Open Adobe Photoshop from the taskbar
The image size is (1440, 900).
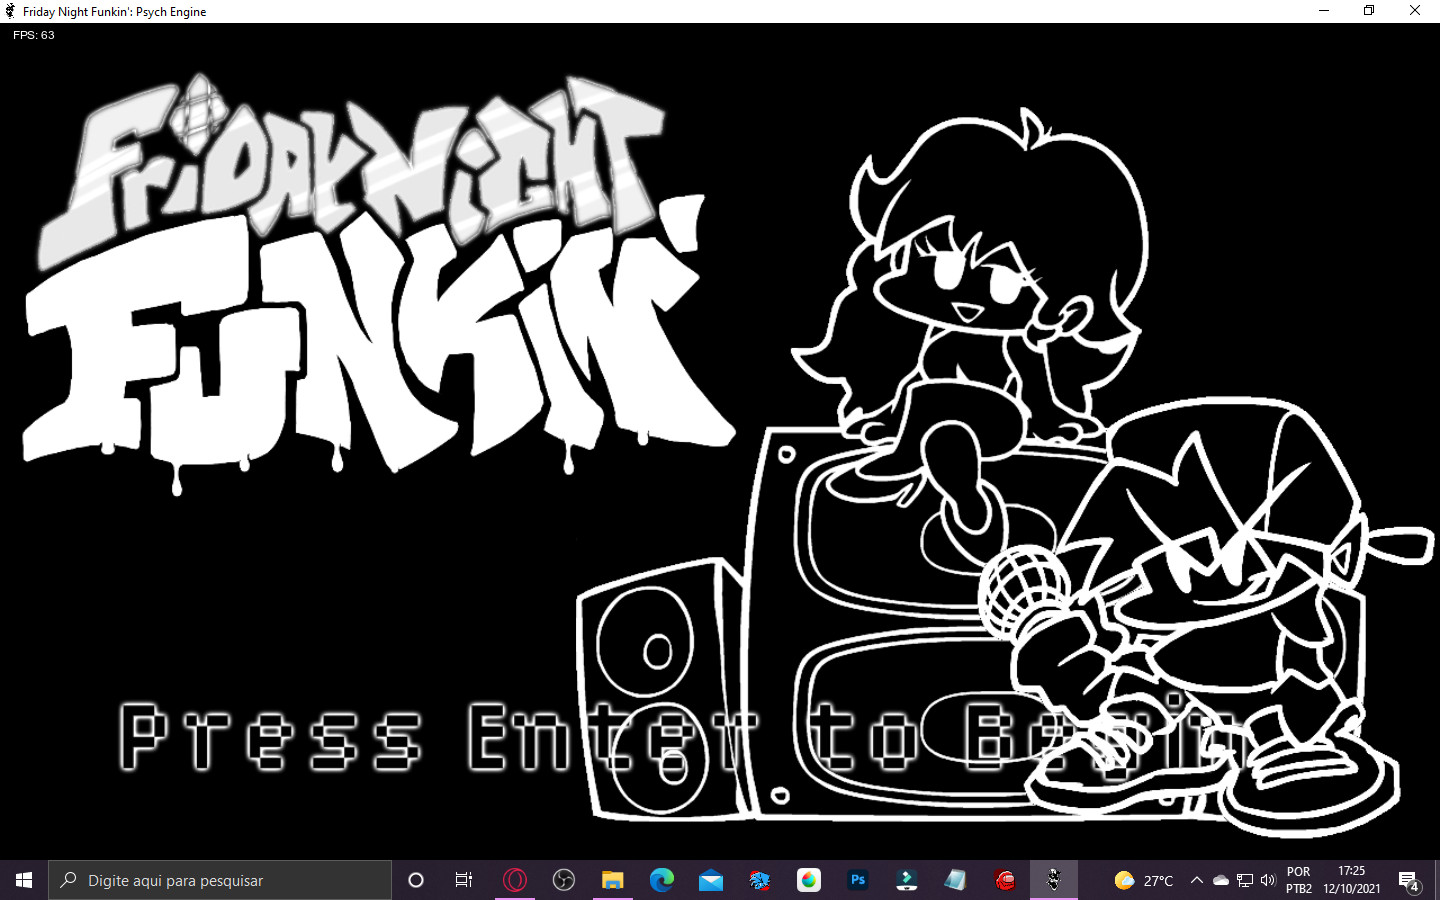click(x=858, y=880)
